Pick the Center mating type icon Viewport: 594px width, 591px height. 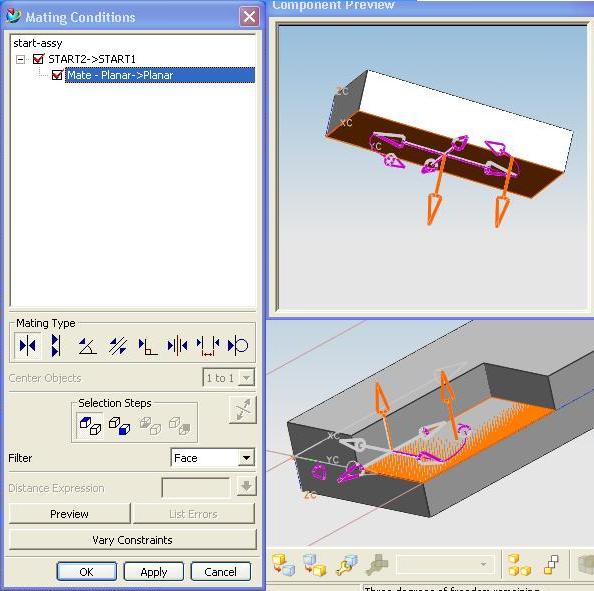tap(177, 346)
